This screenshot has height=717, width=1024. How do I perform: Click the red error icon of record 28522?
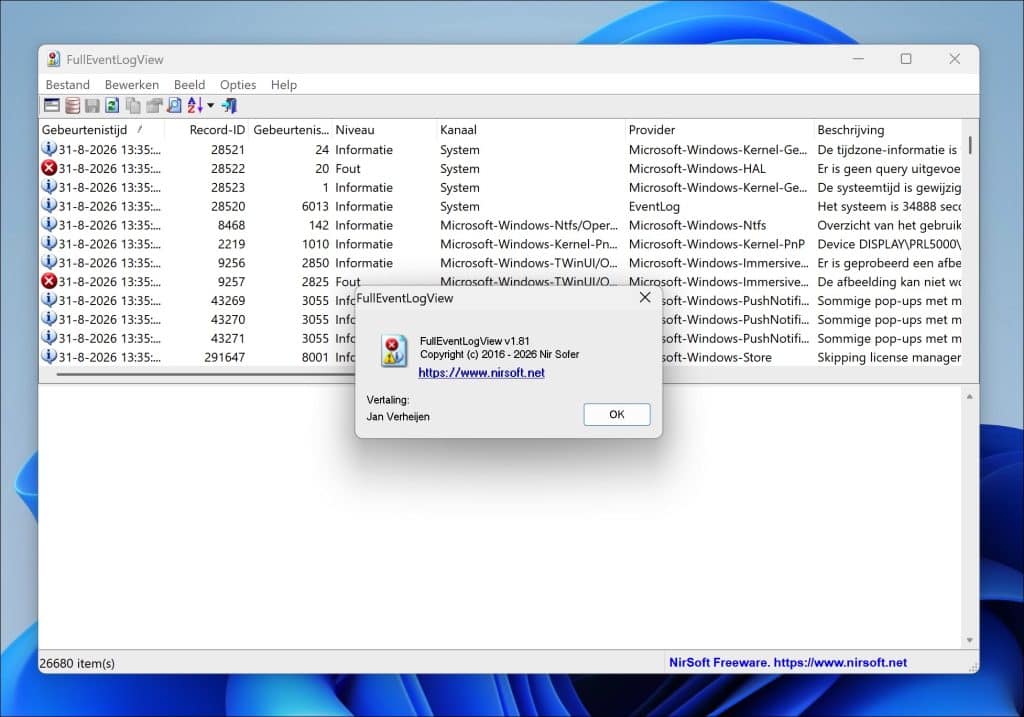[x=49, y=168]
